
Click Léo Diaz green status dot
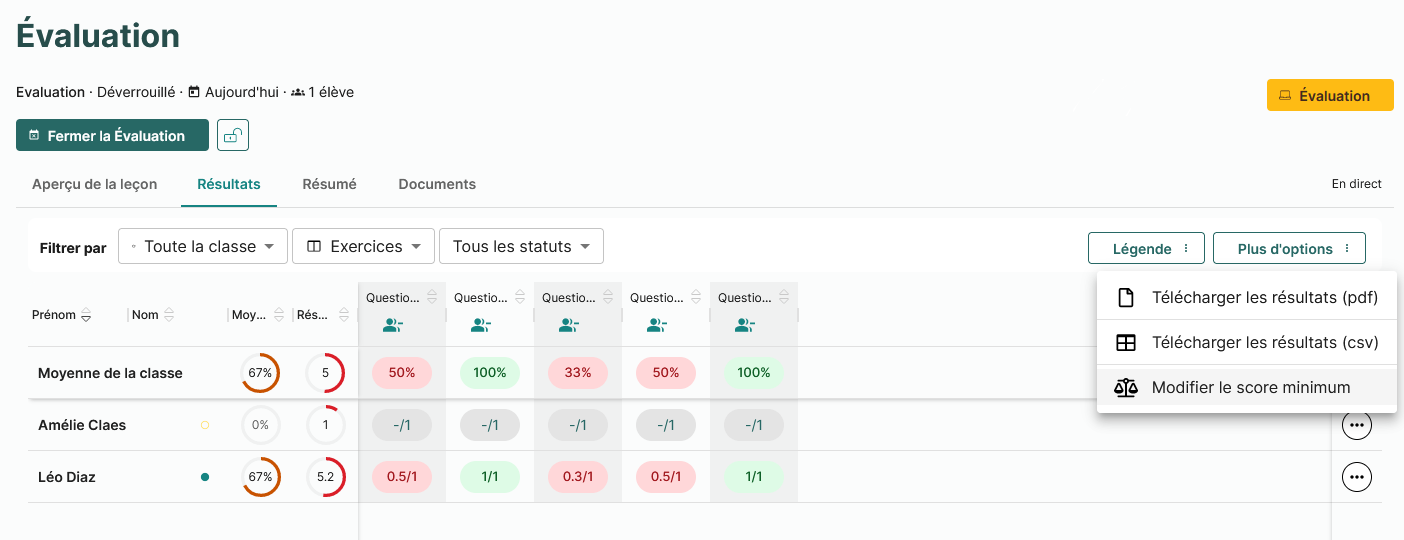click(205, 477)
